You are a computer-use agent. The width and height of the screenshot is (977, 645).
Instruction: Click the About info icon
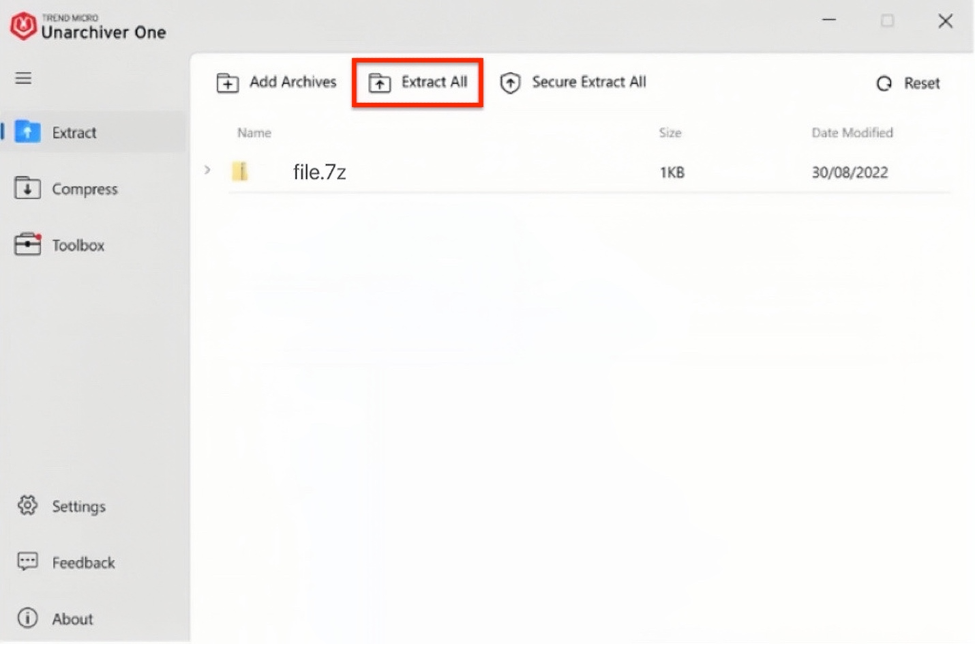pos(27,618)
